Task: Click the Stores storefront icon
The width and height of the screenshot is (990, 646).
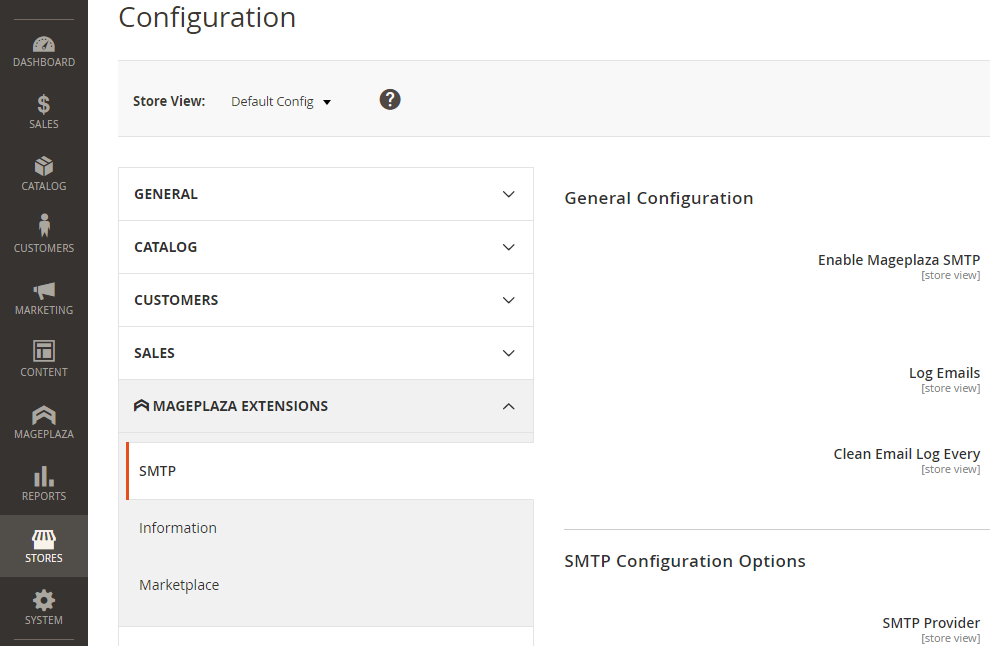Action: pos(43,539)
